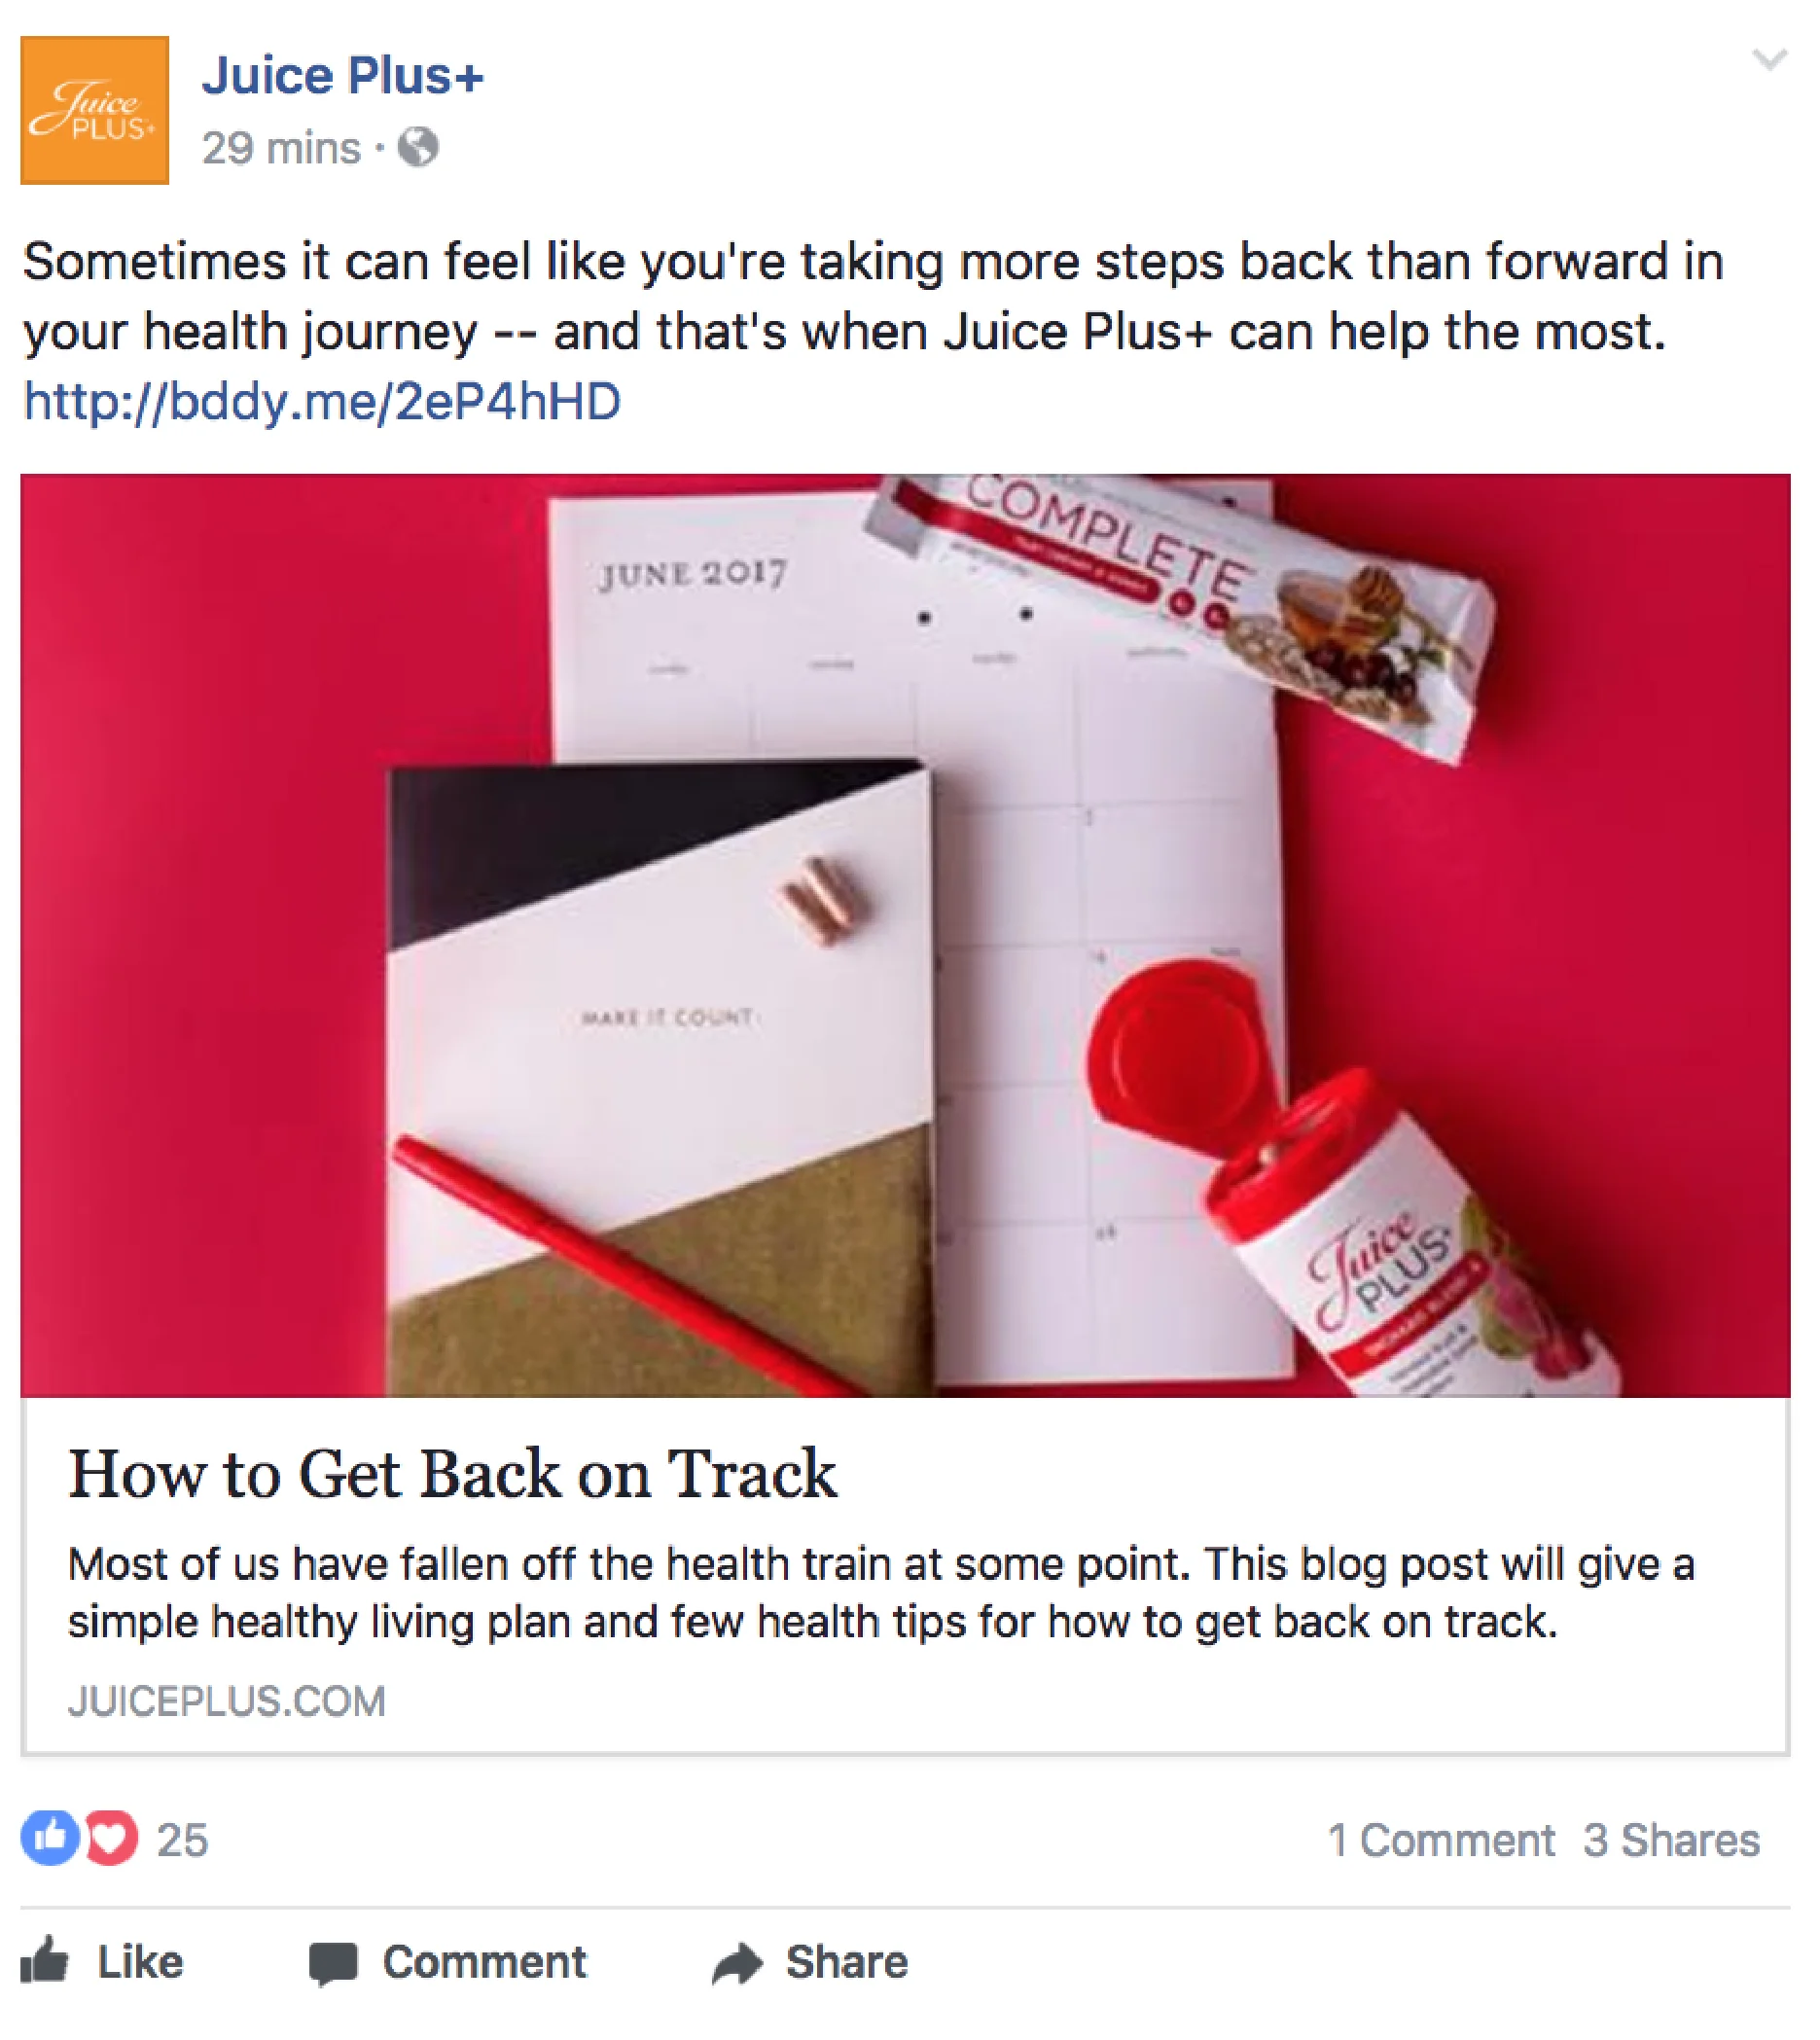This screenshot has width=1820, height=2040.
Task: Click the Comment button label
Action: pos(485,1962)
